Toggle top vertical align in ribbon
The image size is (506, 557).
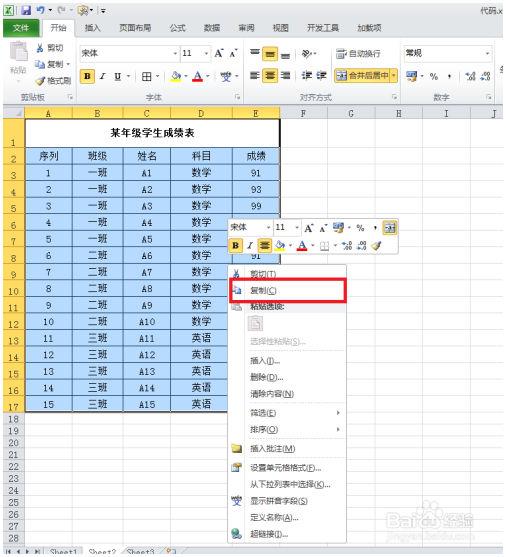click(x=255, y=54)
